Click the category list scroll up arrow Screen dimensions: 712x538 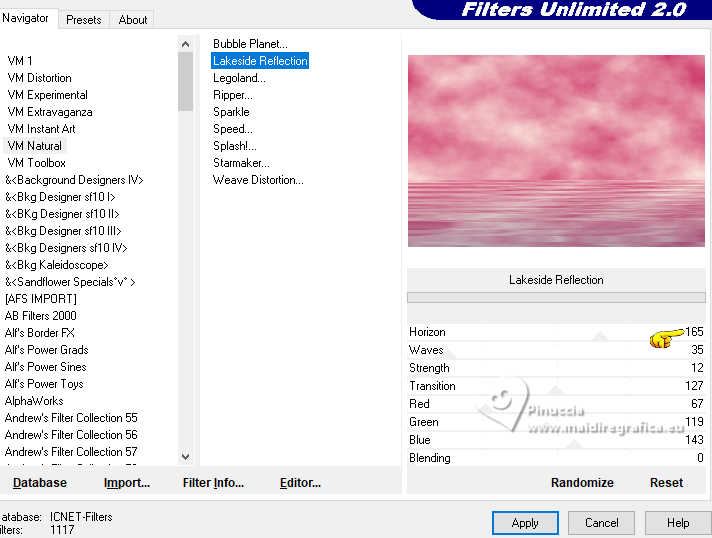185,44
